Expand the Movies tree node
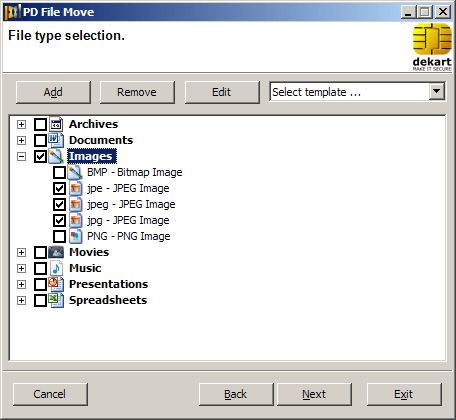456x420 pixels. [x=21, y=252]
